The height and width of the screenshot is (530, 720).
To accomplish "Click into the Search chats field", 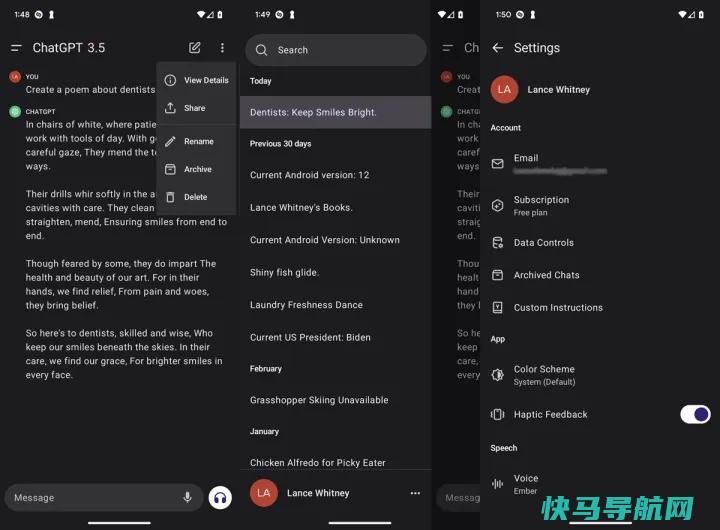I will pos(336,50).
